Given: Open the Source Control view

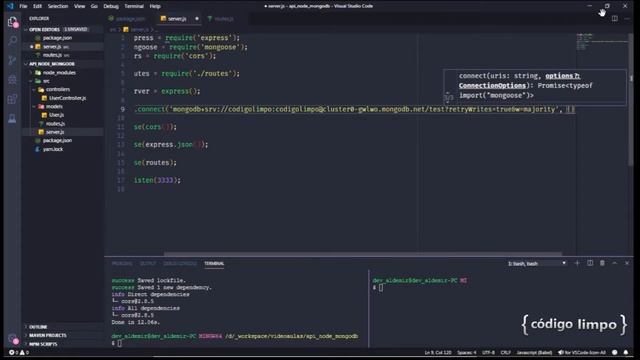Looking at the screenshot, I should point(13,60).
